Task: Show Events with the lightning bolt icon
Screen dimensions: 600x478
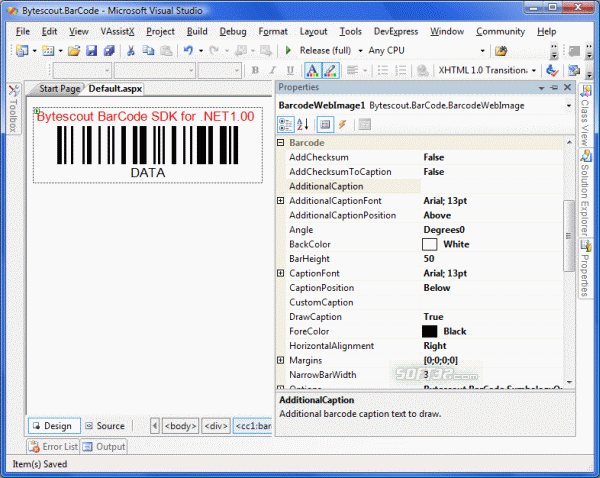Action: (342, 124)
